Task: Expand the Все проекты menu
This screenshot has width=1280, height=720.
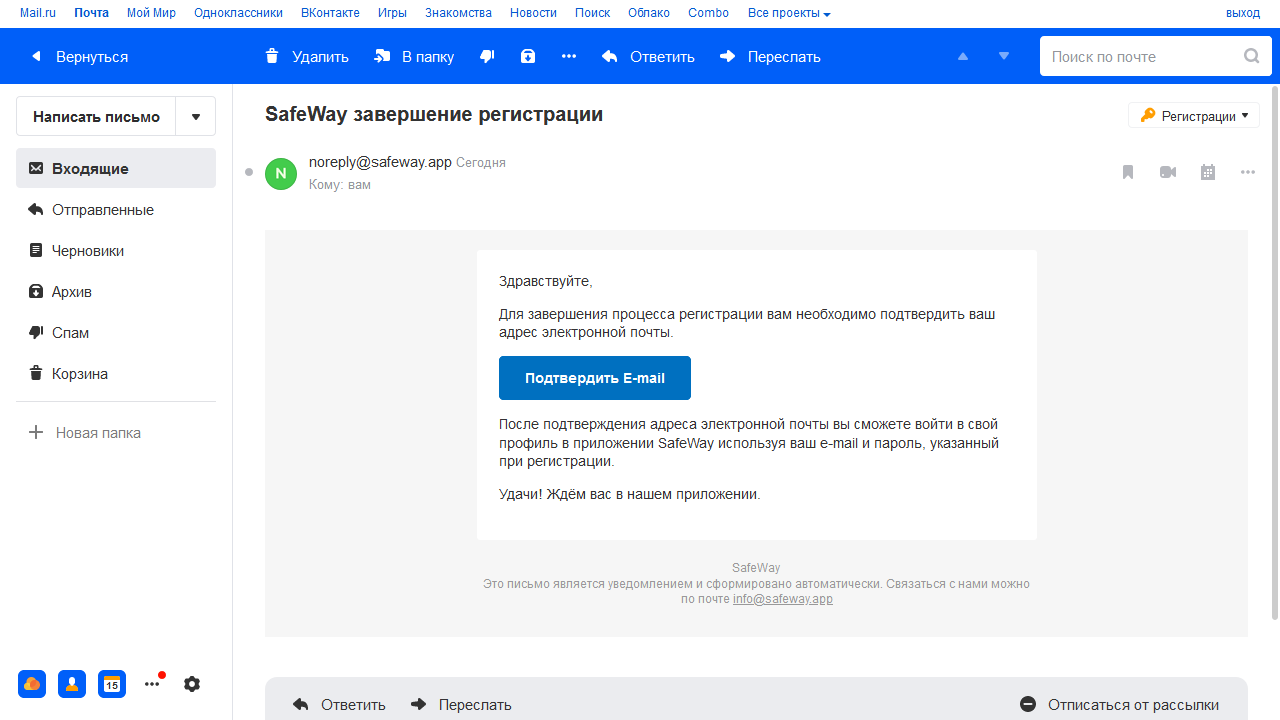Action: [x=789, y=13]
